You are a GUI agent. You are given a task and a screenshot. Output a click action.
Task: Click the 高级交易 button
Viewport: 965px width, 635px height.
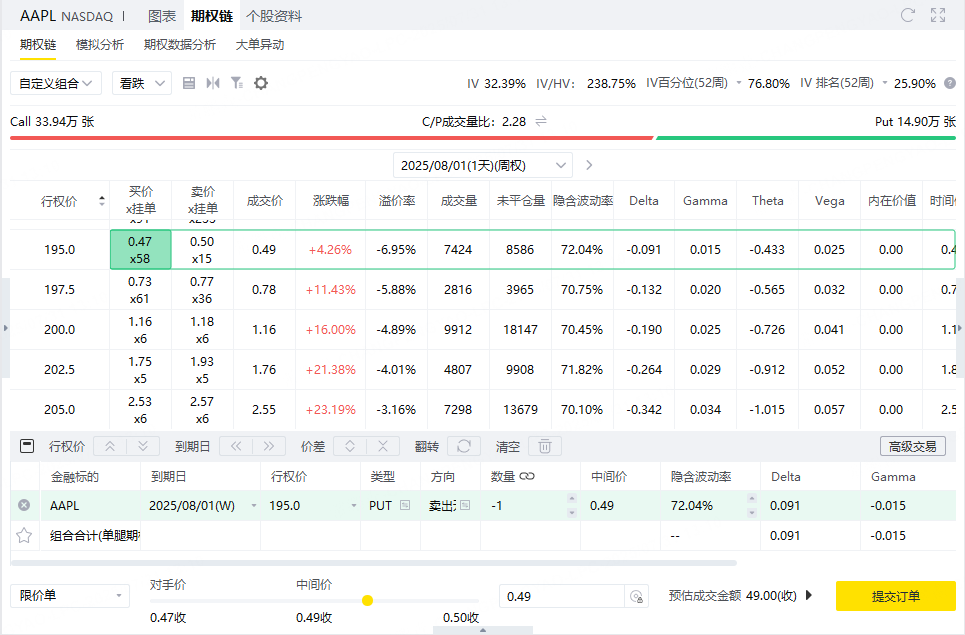pos(912,446)
